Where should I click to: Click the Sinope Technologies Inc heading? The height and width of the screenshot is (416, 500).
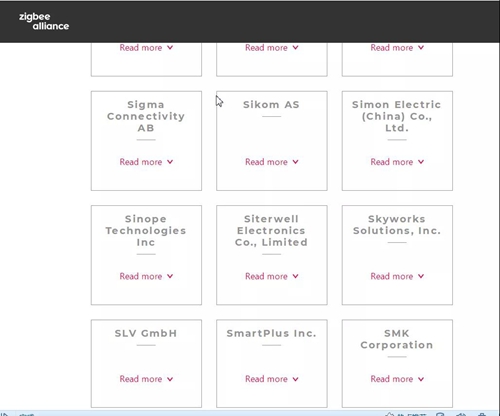pos(146,231)
